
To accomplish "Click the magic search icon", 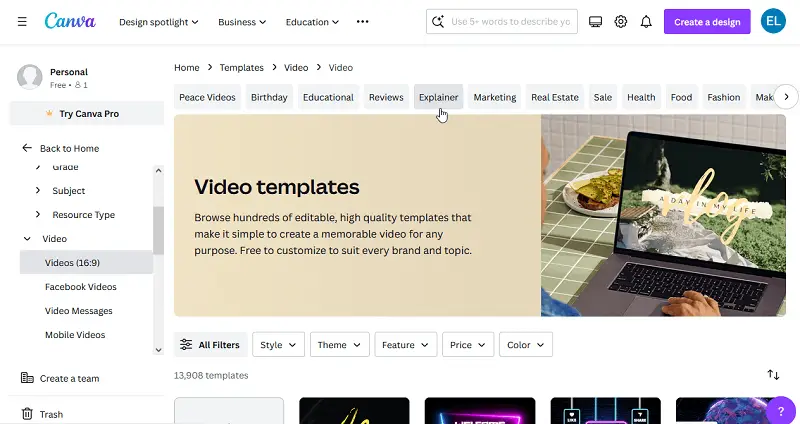I will [x=437, y=21].
